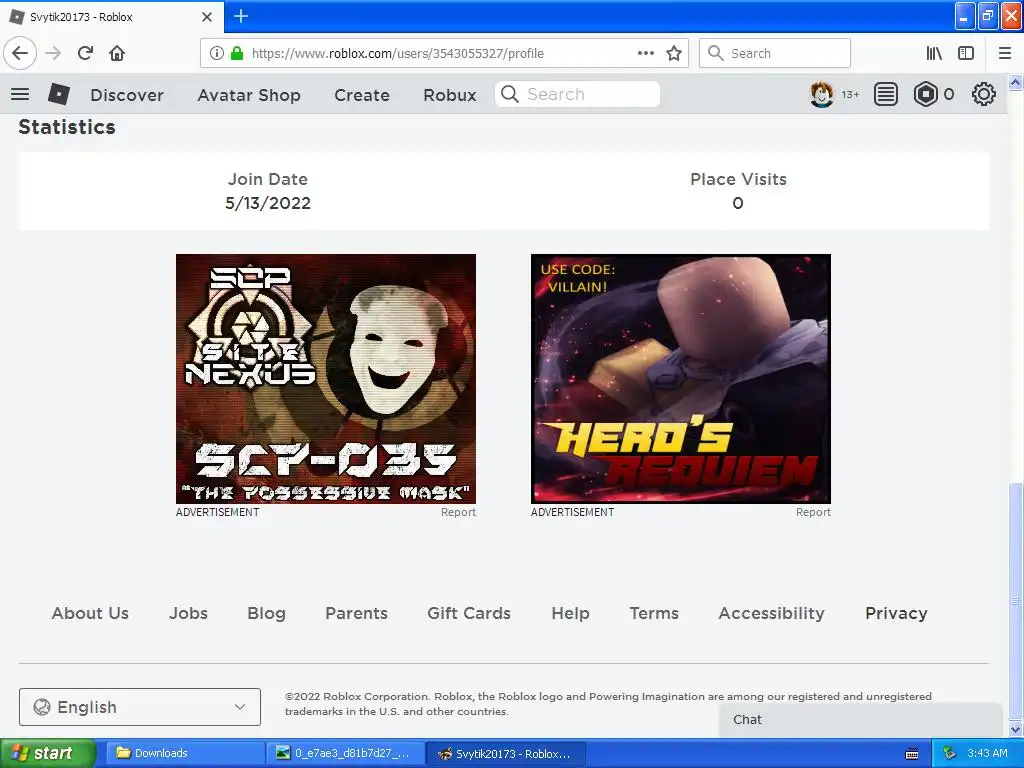Viewport: 1024px width, 768px height.
Task: Open the Help footer link
Action: click(570, 614)
